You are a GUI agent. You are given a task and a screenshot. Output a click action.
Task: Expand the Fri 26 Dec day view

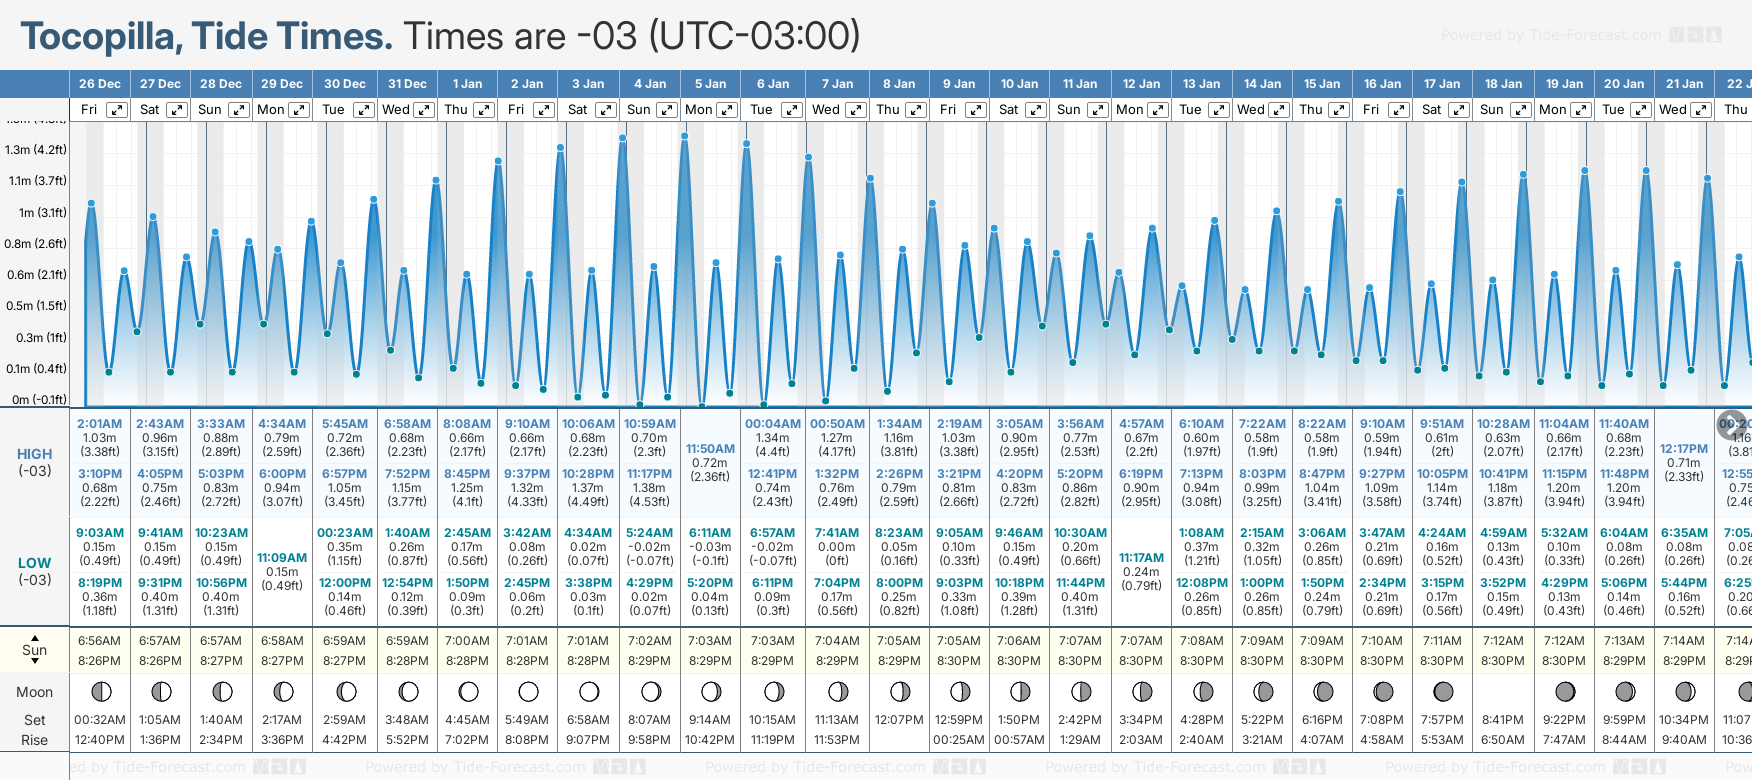[x=117, y=110]
